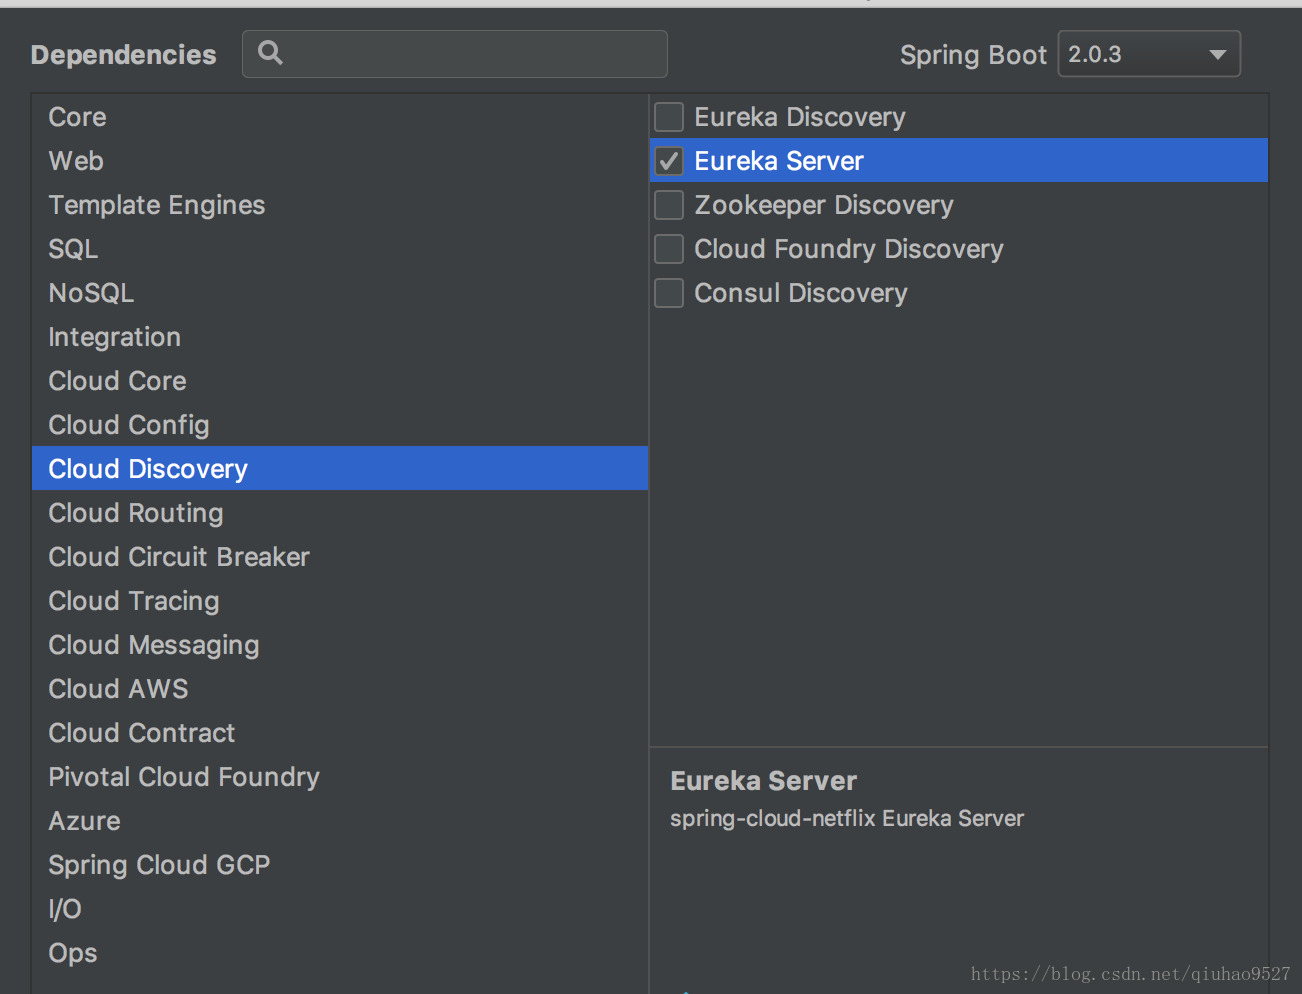Select the I/O category

pyautogui.click(x=340, y=909)
